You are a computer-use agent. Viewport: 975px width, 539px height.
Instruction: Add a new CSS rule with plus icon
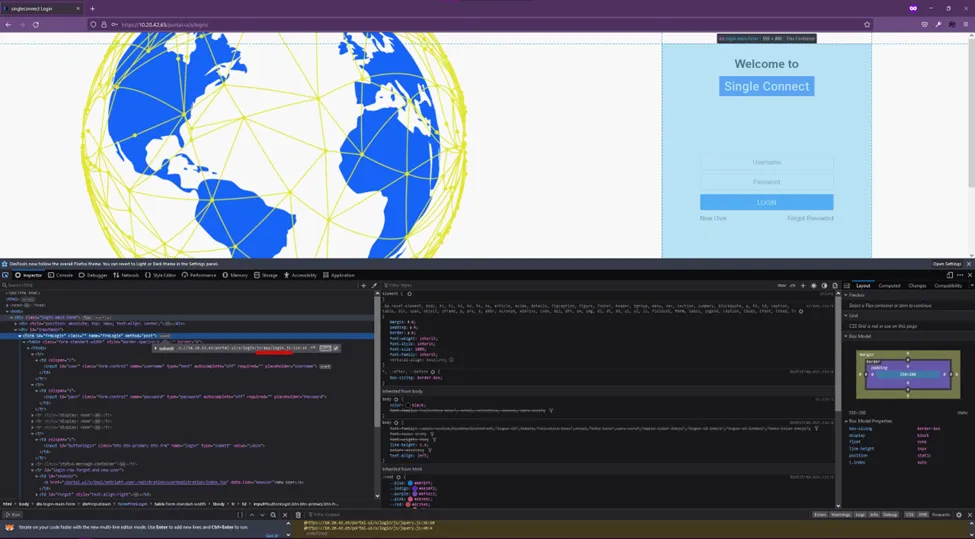point(803,285)
